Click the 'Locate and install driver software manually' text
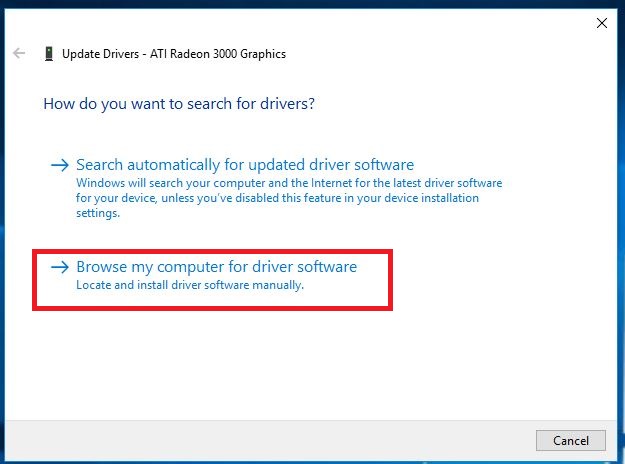This screenshot has width=625, height=464. (x=189, y=285)
